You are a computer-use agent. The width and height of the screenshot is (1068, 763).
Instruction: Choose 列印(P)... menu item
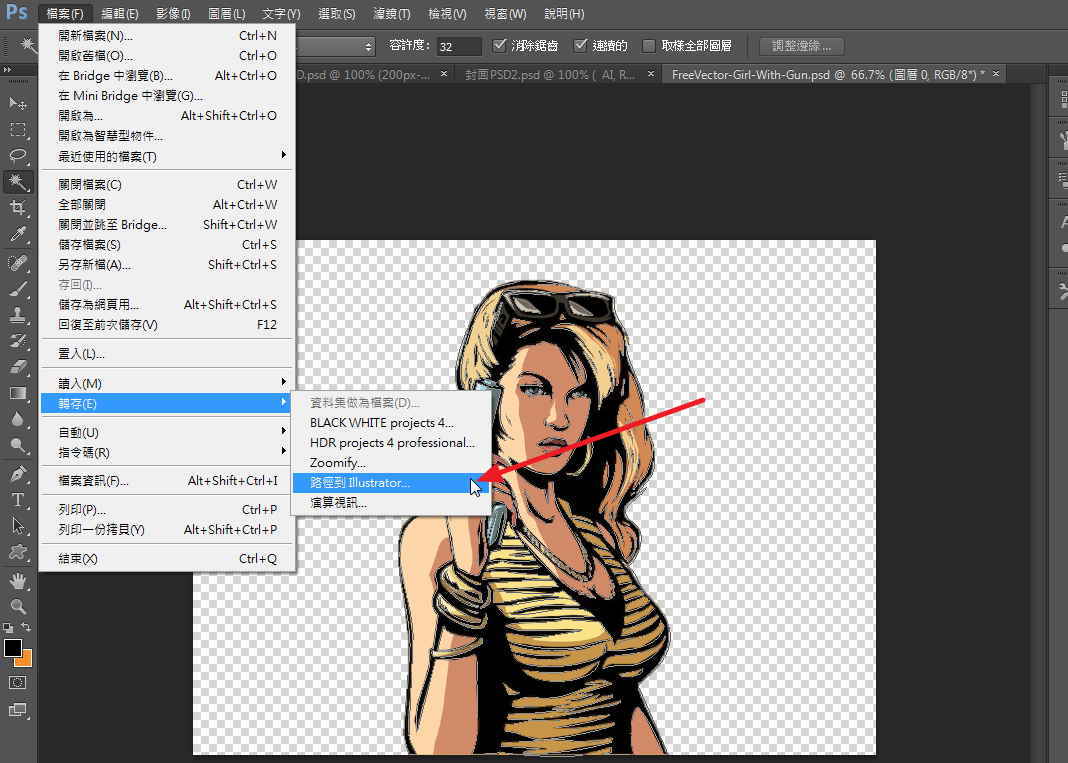click(167, 509)
